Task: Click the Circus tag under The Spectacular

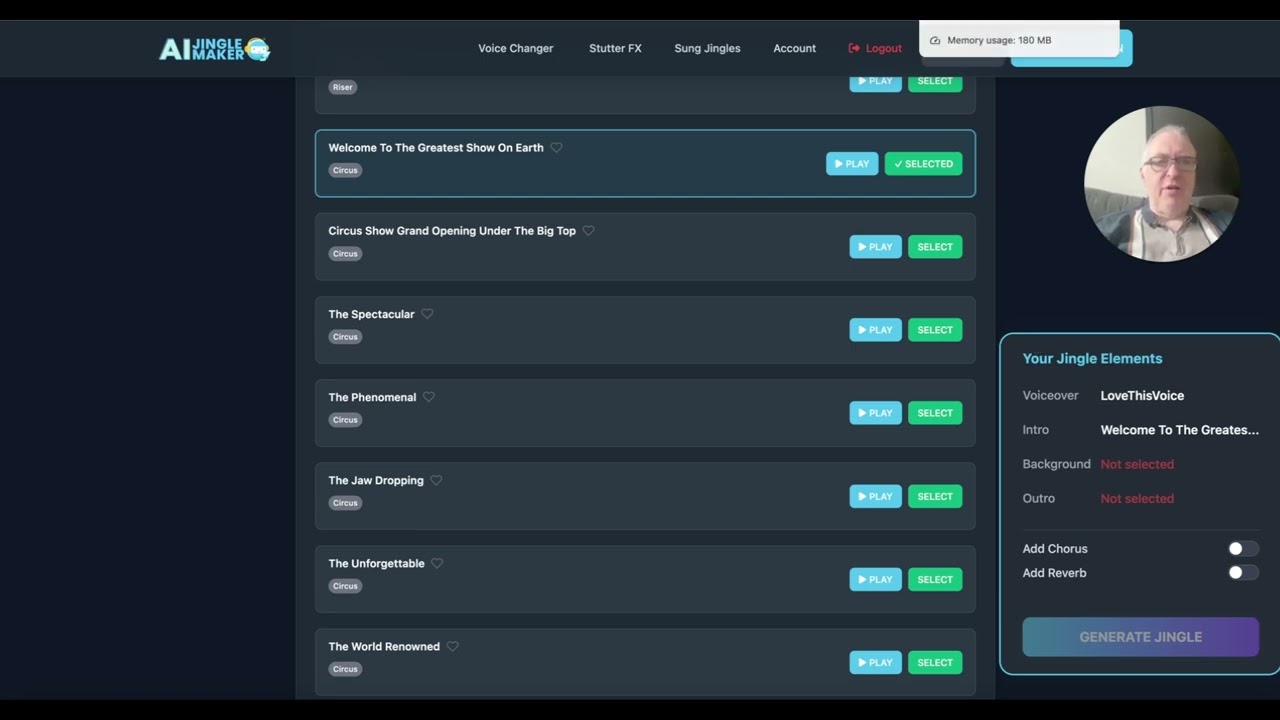Action: point(345,337)
